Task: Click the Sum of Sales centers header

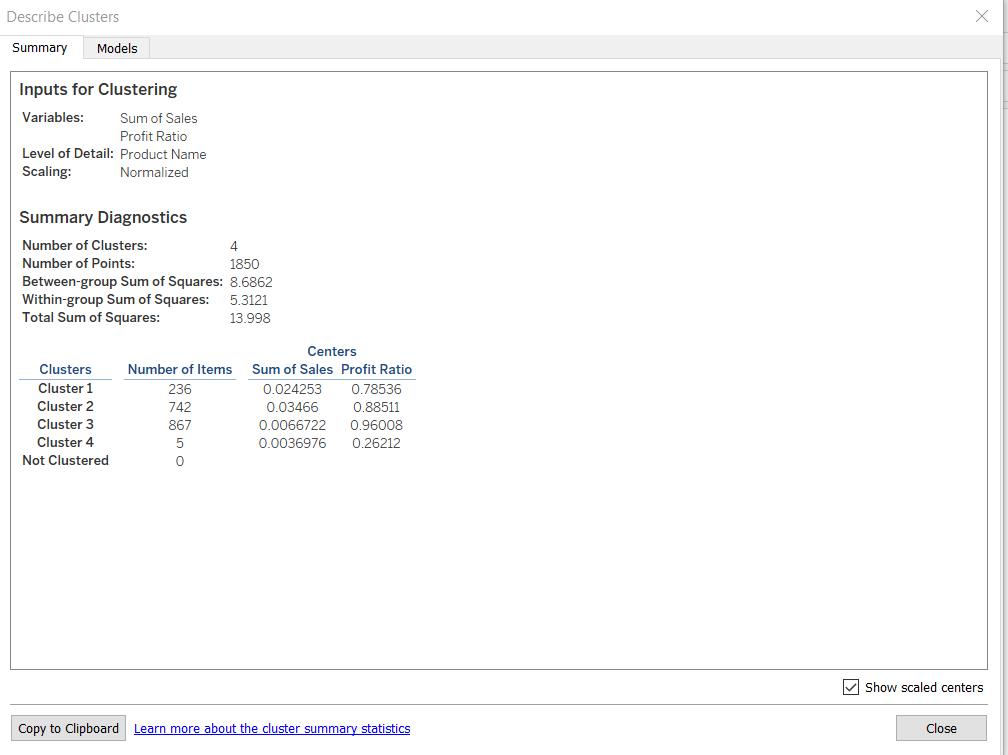Action: click(x=292, y=369)
